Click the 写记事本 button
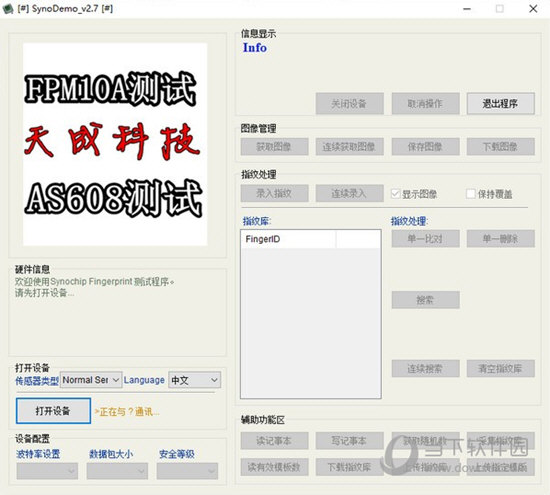Screen dimensions: 550x495 point(349,441)
